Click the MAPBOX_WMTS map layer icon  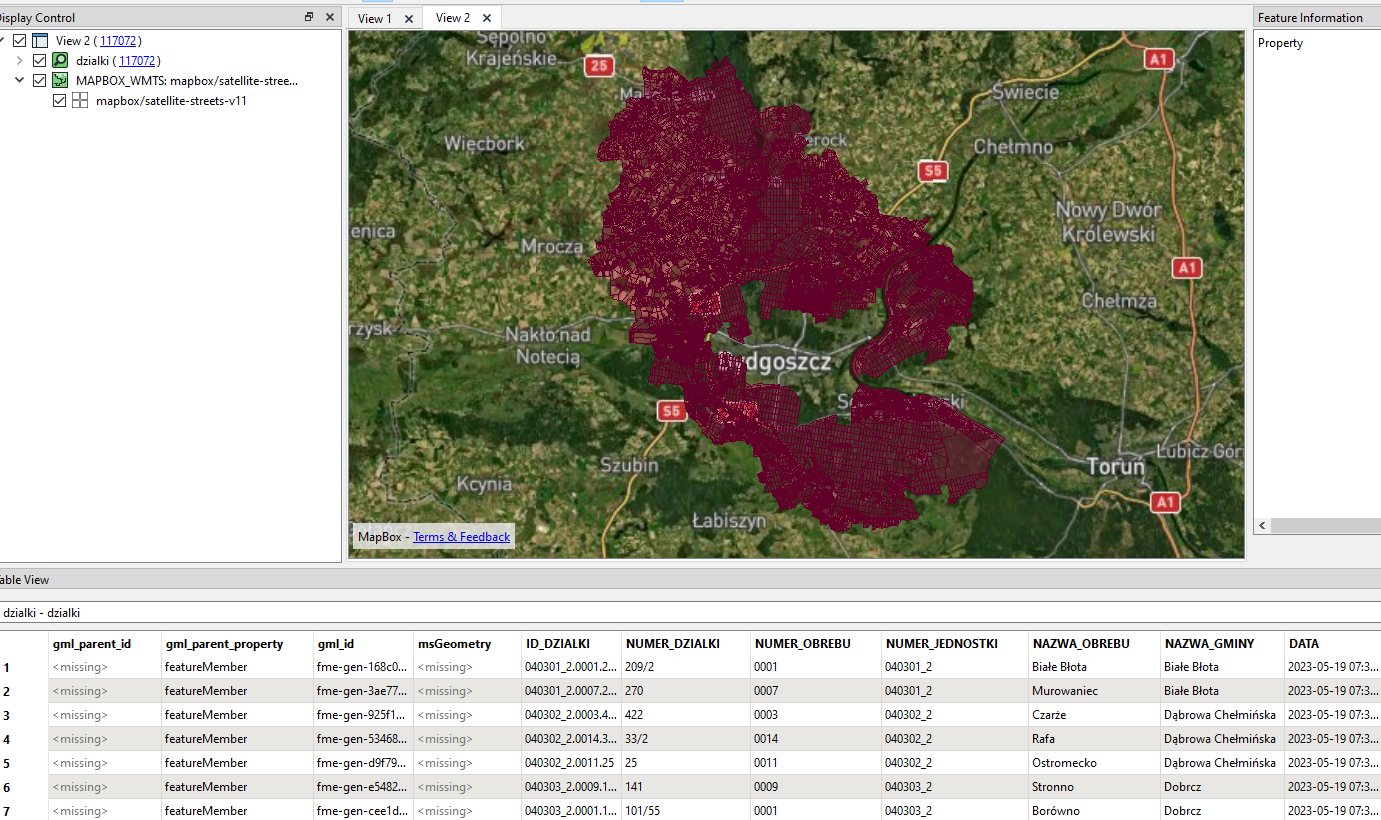[x=60, y=81]
